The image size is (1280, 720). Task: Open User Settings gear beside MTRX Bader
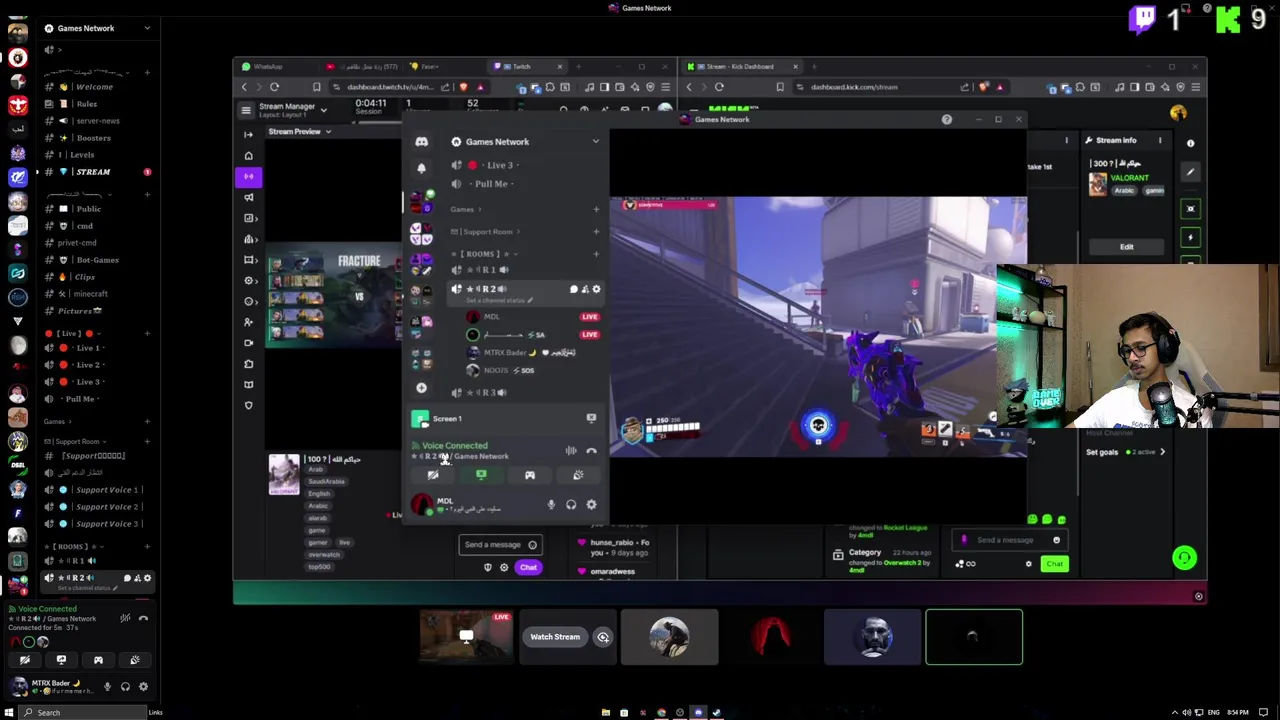(x=143, y=687)
